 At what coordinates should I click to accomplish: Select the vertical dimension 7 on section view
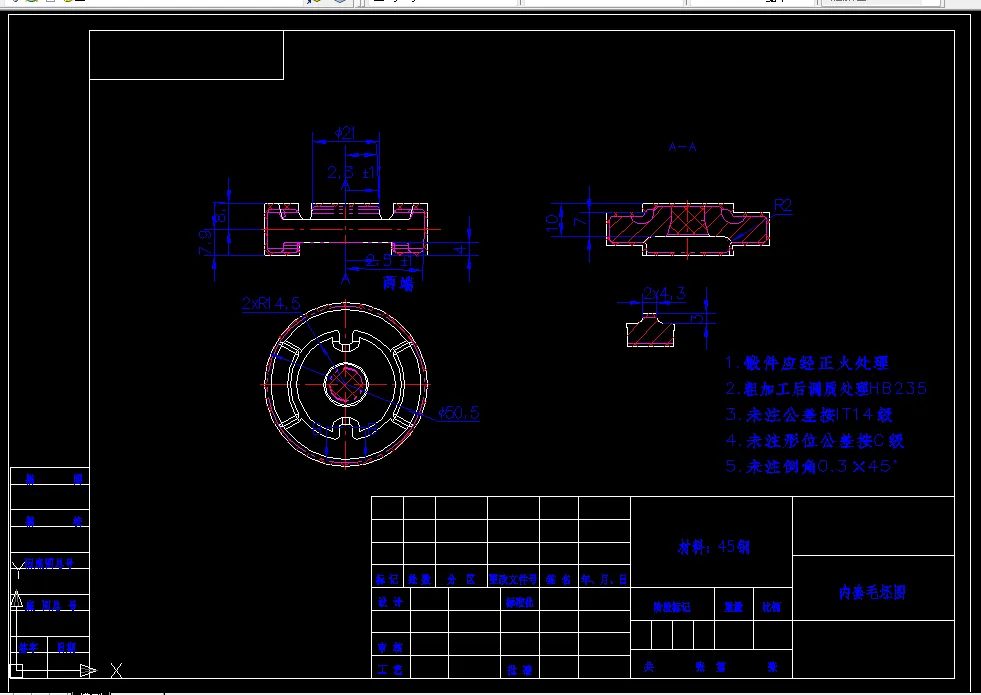pos(581,220)
